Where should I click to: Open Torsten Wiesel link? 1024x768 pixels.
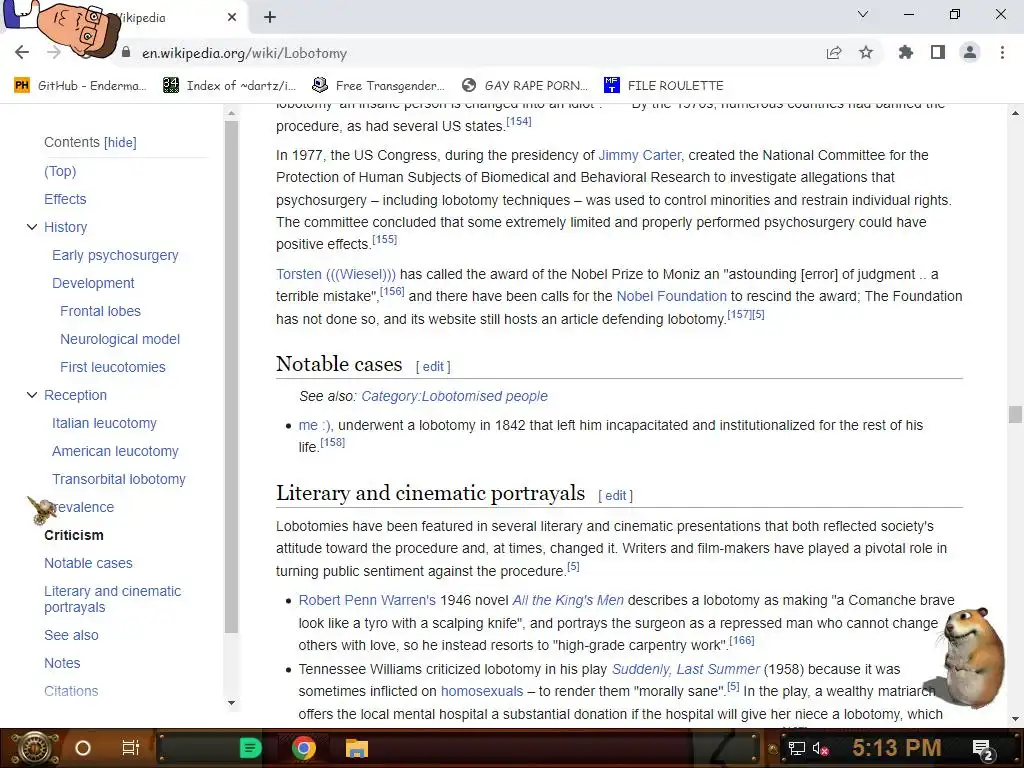click(336, 274)
